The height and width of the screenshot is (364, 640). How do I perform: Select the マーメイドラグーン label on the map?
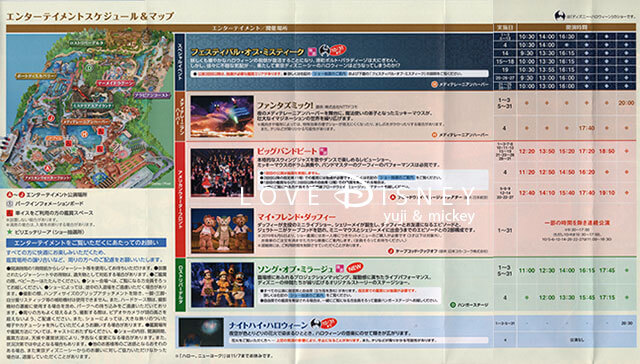pos(116,83)
